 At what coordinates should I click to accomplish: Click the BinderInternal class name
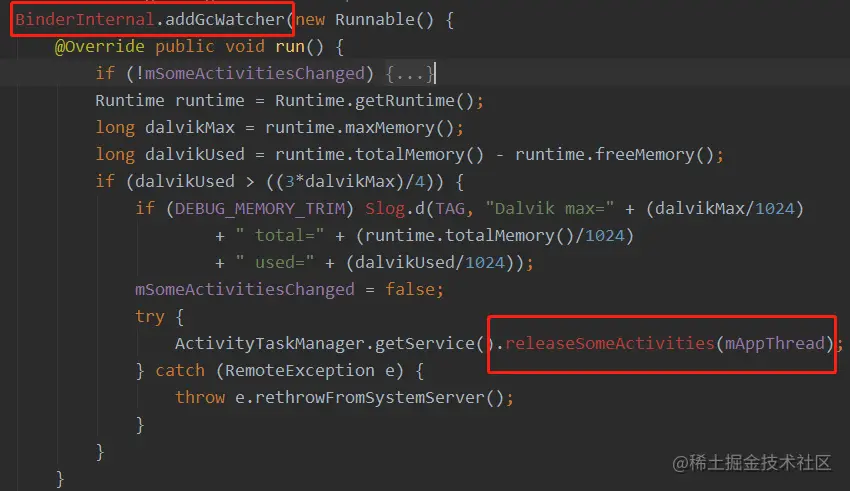(x=85, y=20)
